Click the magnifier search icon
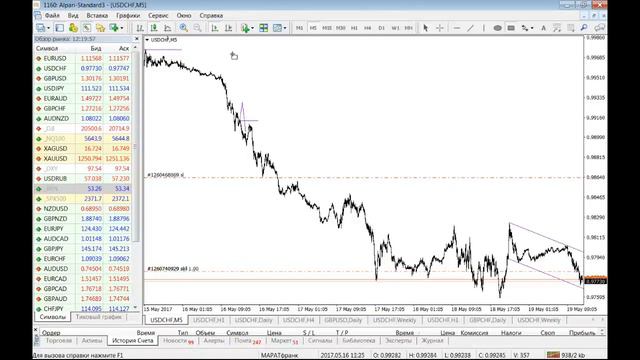The width and height of the screenshot is (640, 360). click(584, 28)
